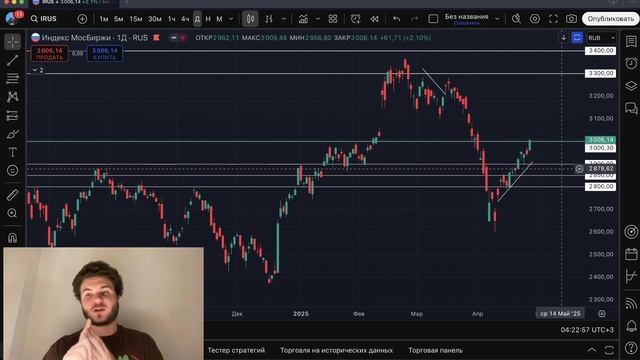Take a chart snapshot with camera

571,19
